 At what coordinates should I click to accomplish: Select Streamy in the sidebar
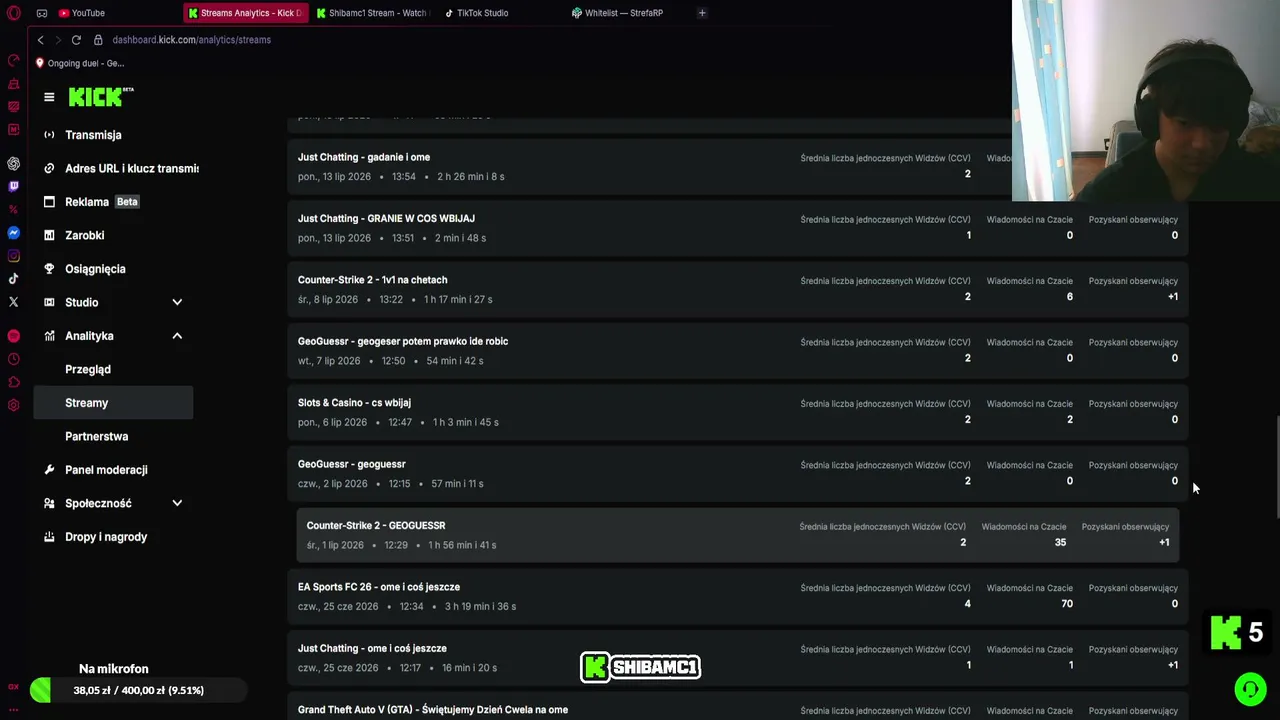click(114, 403)
